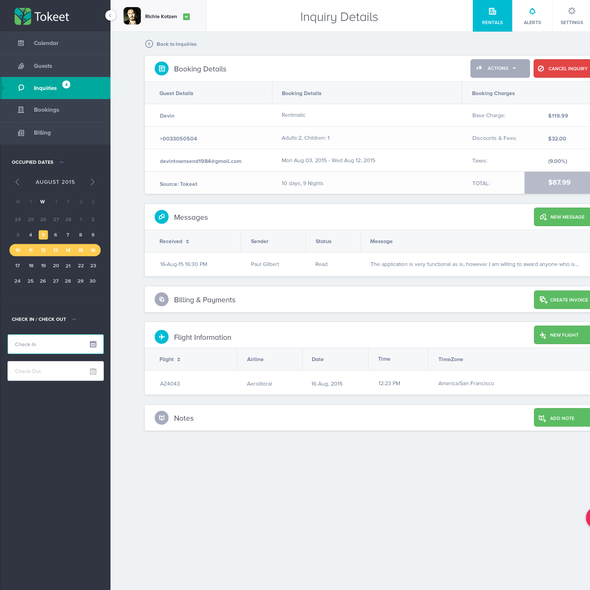Image resolution: width=590 pixels, height=590 pixels.
Task: Open the Settings tab
Action: point(571,16)
